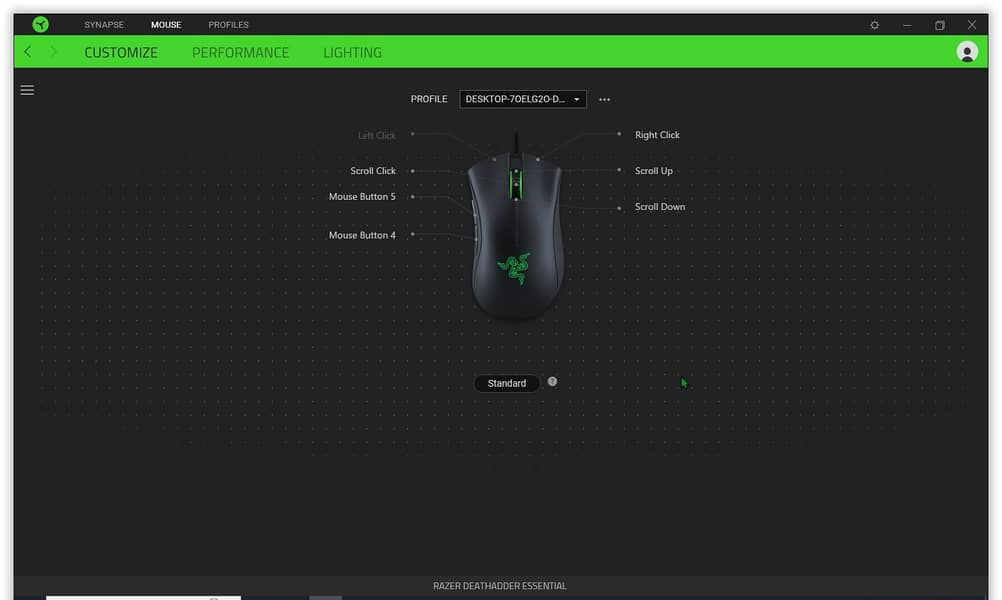Switch to the MOUSE tab
Image resolution: width=1002 pixels, height=600 pixels.
(x=166, y=24)
